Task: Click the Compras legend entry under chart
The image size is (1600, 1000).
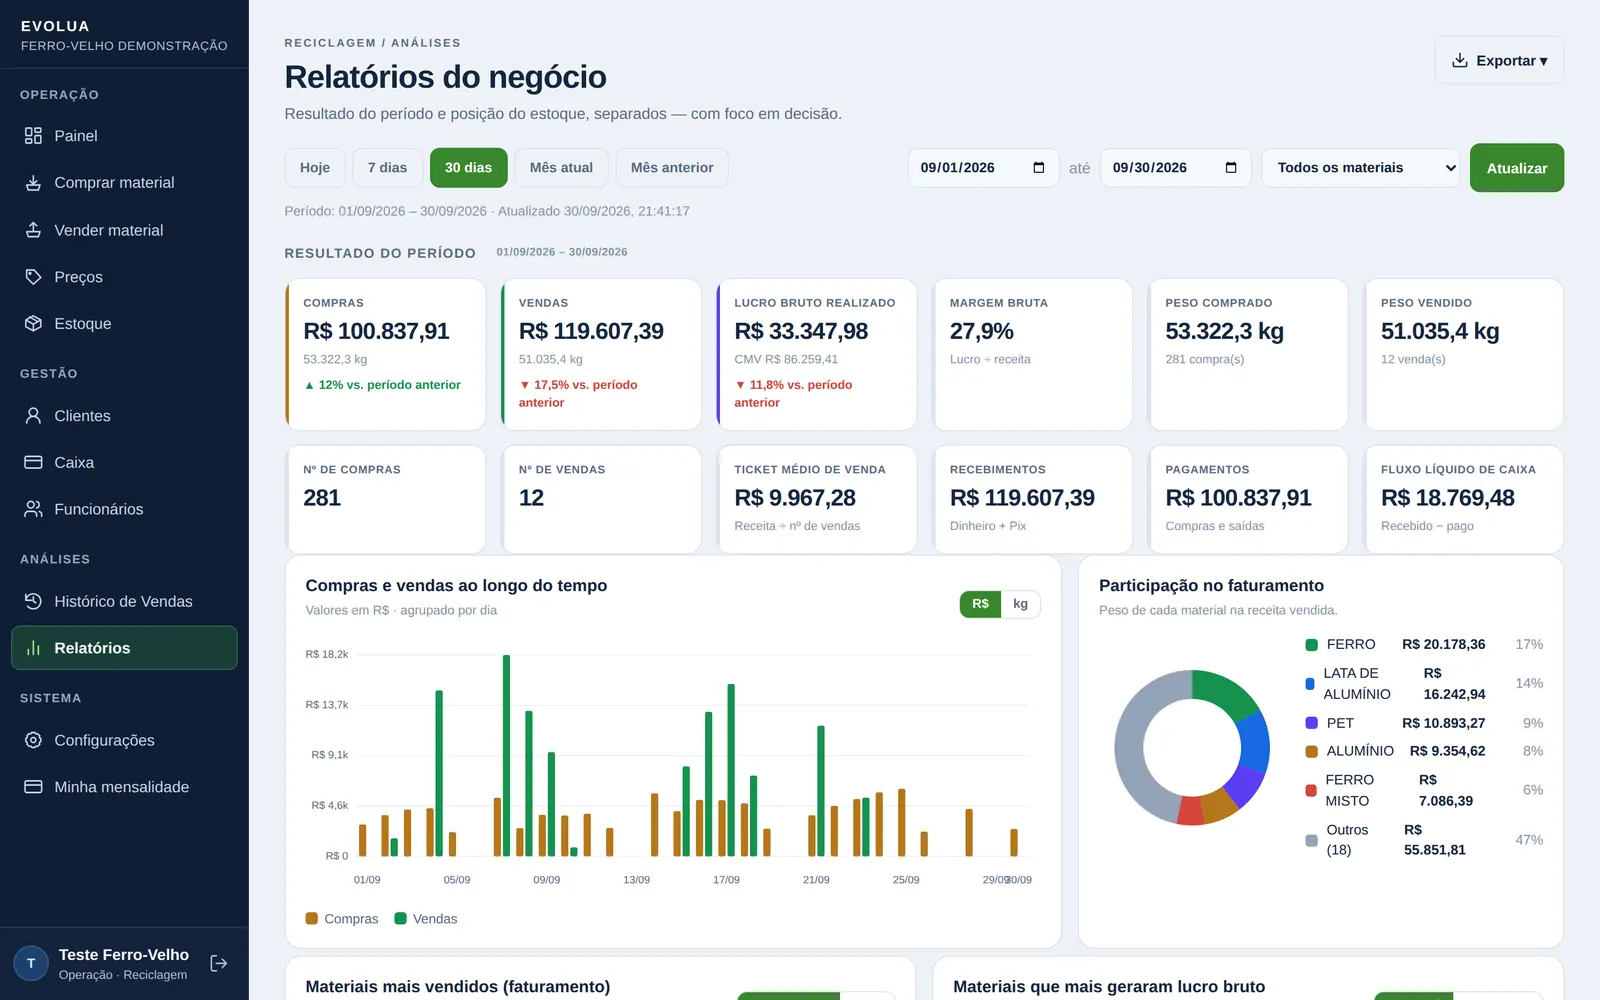Action: [x=342, y=919]
